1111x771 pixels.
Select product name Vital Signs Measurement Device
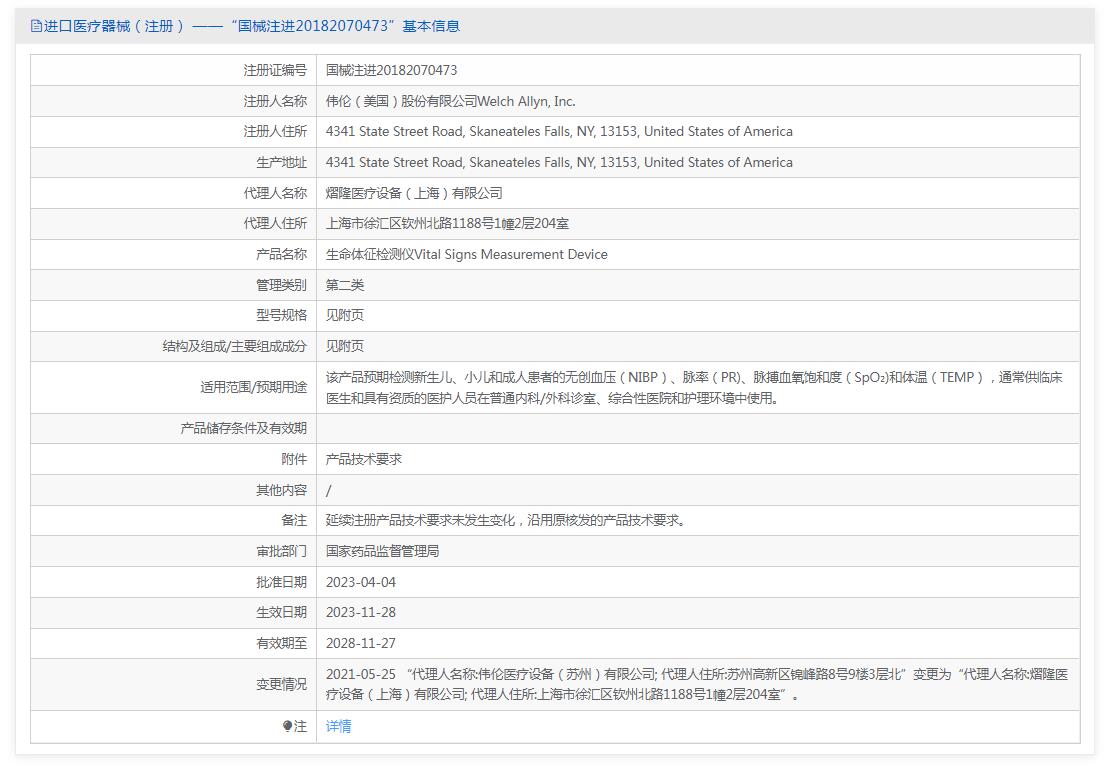(467, 254)
